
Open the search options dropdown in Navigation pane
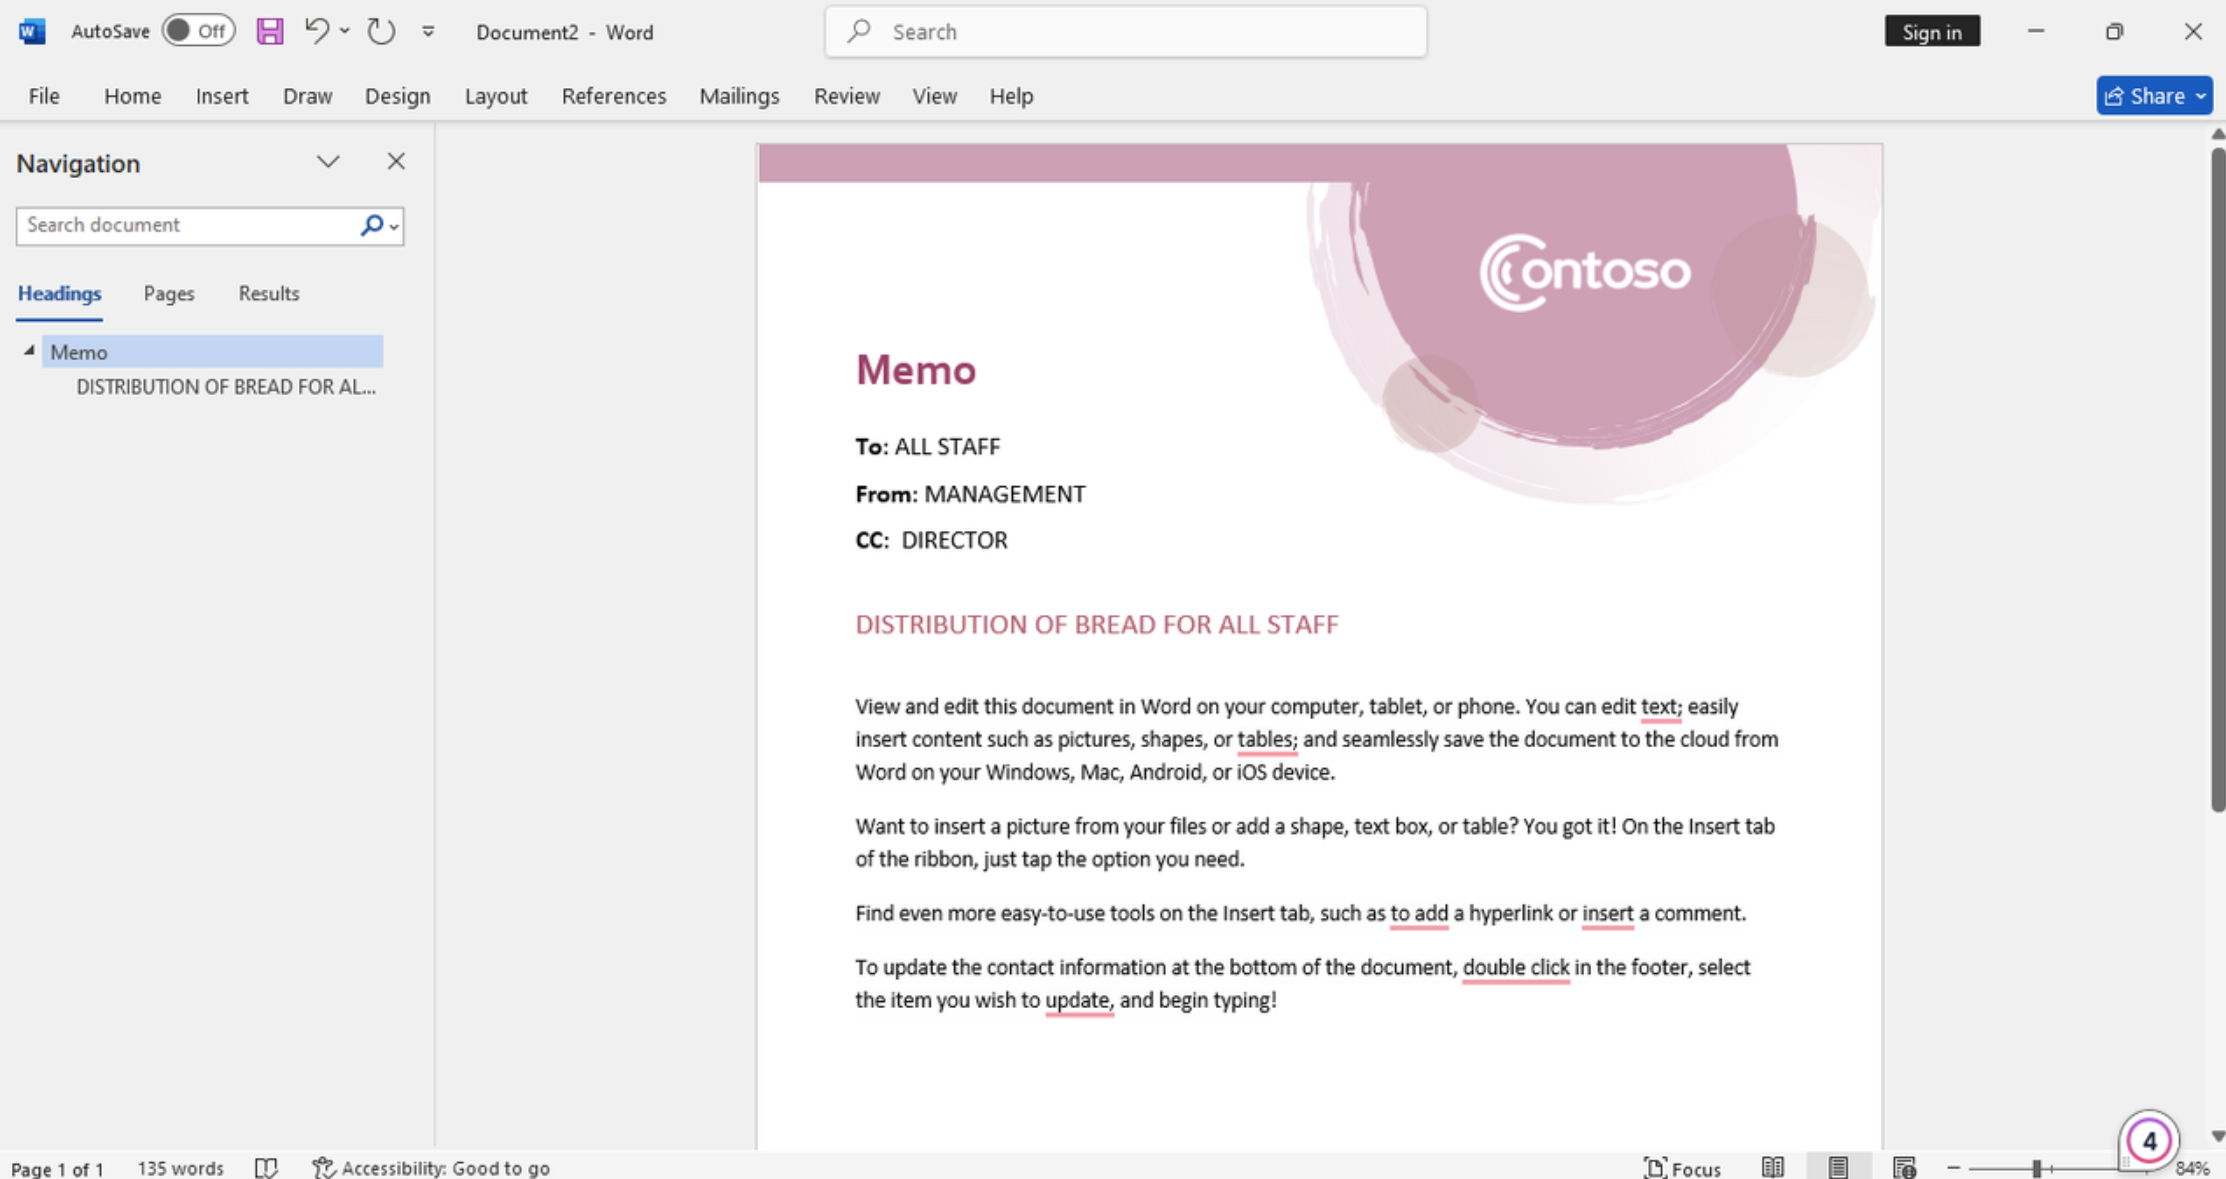tap(393, 226)
